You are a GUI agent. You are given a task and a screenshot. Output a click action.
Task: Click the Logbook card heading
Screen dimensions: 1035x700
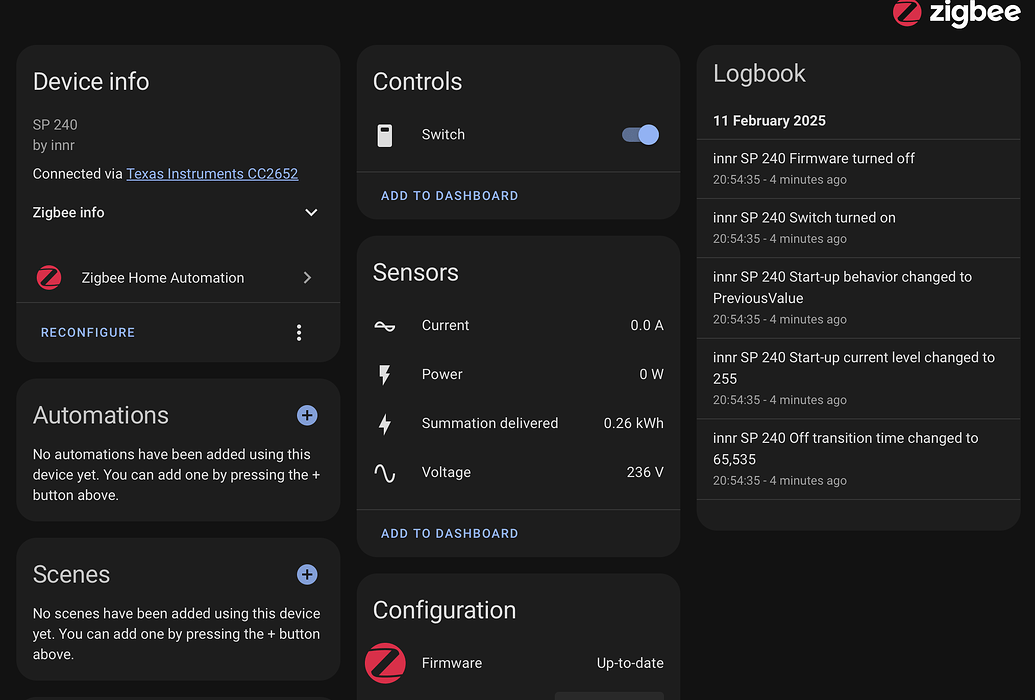click(x=759, y=73)
